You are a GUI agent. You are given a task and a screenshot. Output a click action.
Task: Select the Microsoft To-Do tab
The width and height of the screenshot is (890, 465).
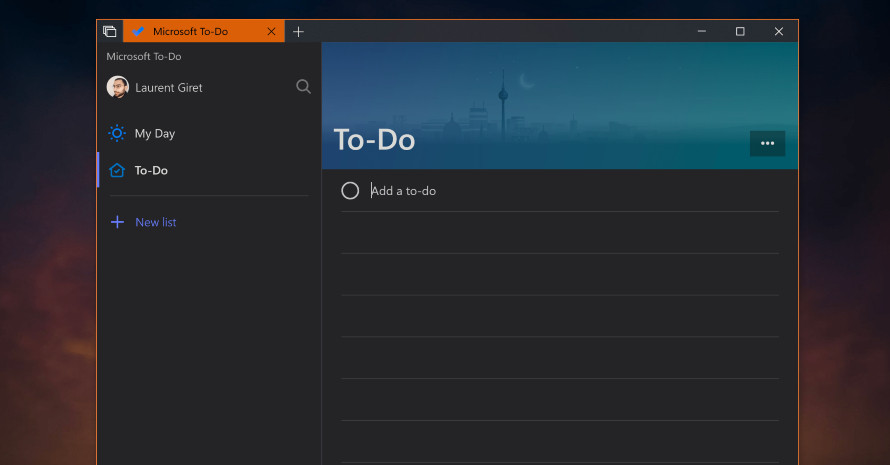(x=203, y=31)
